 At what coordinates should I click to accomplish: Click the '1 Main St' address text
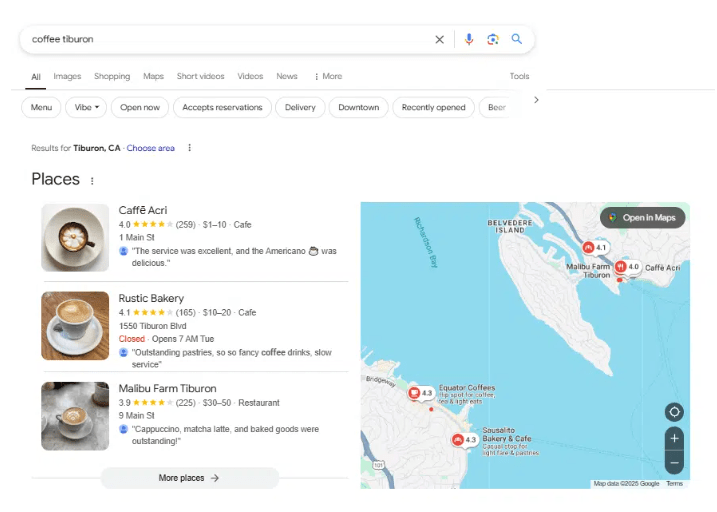tap(136, 237)
